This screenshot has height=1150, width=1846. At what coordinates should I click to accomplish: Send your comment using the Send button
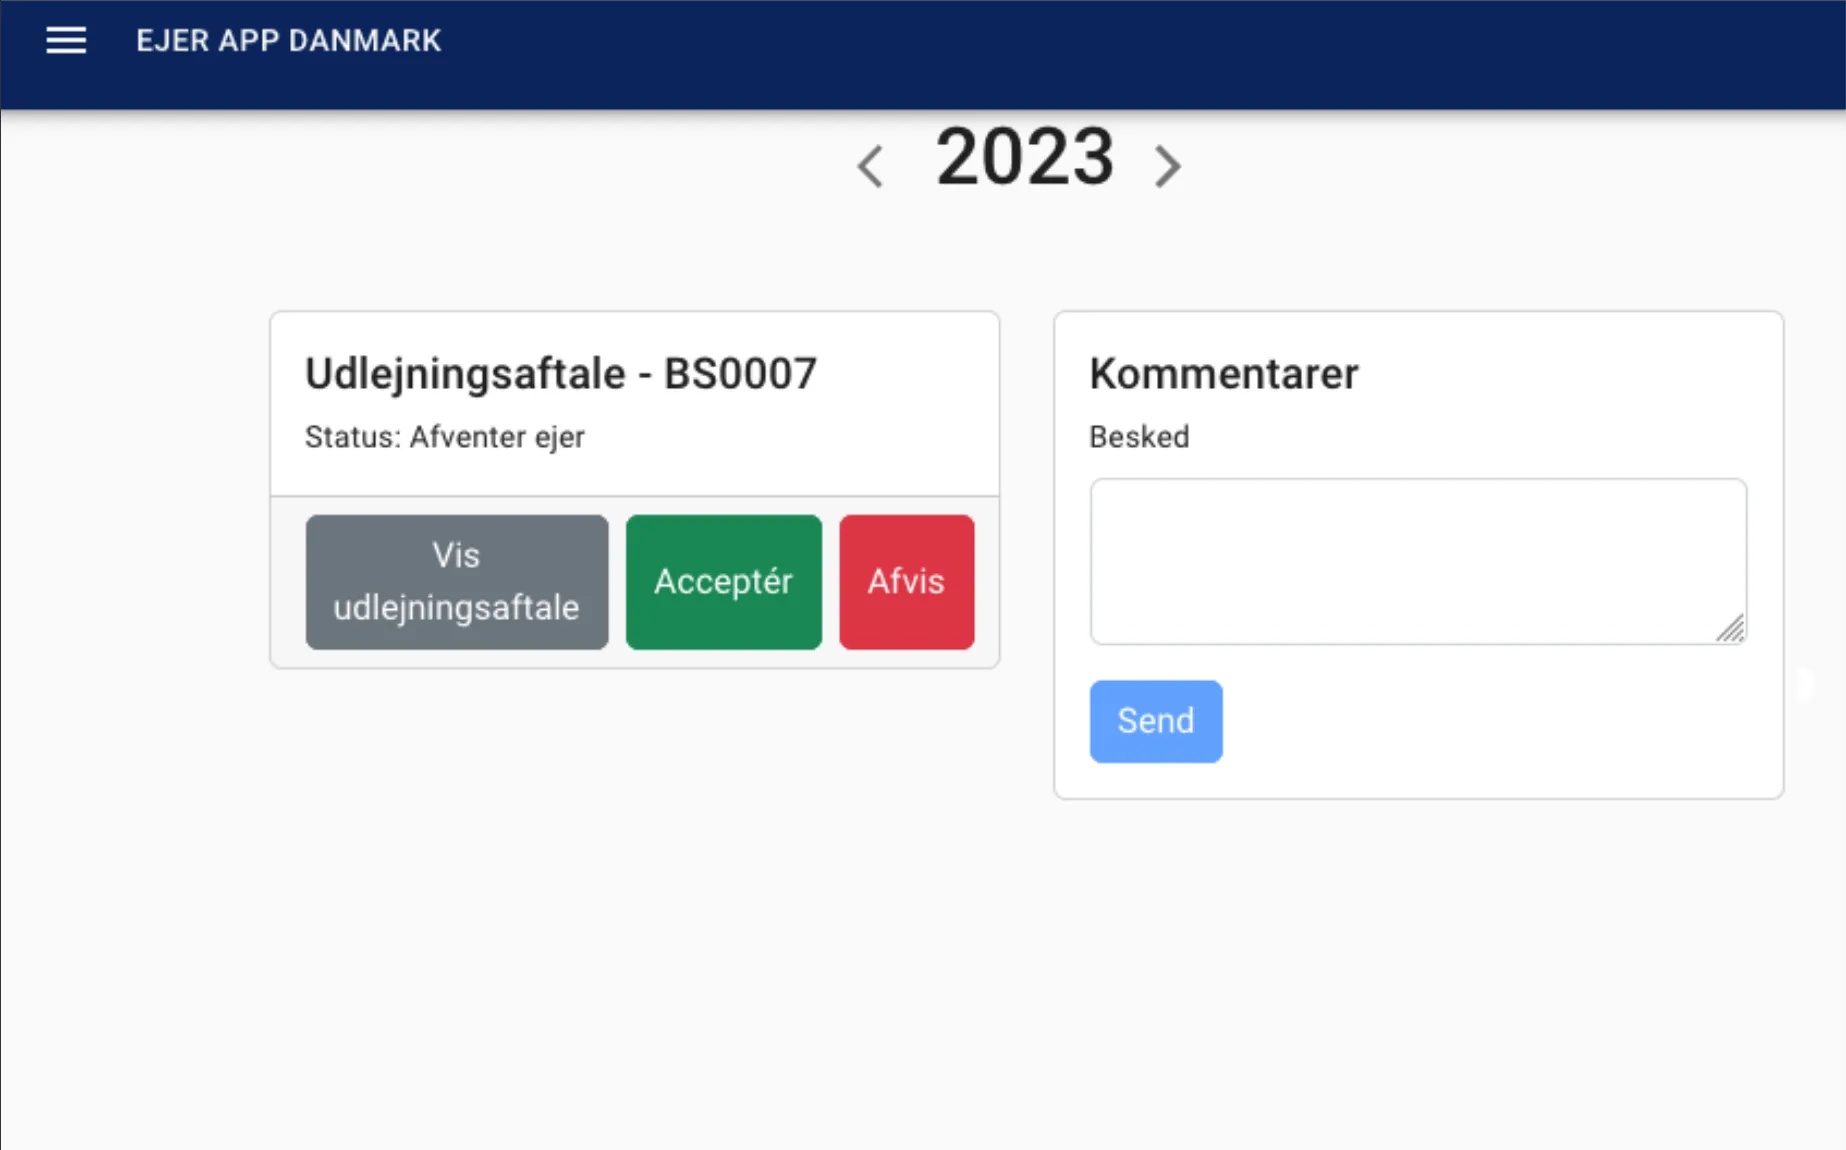pyautogui.click(x=1155, y=720)
